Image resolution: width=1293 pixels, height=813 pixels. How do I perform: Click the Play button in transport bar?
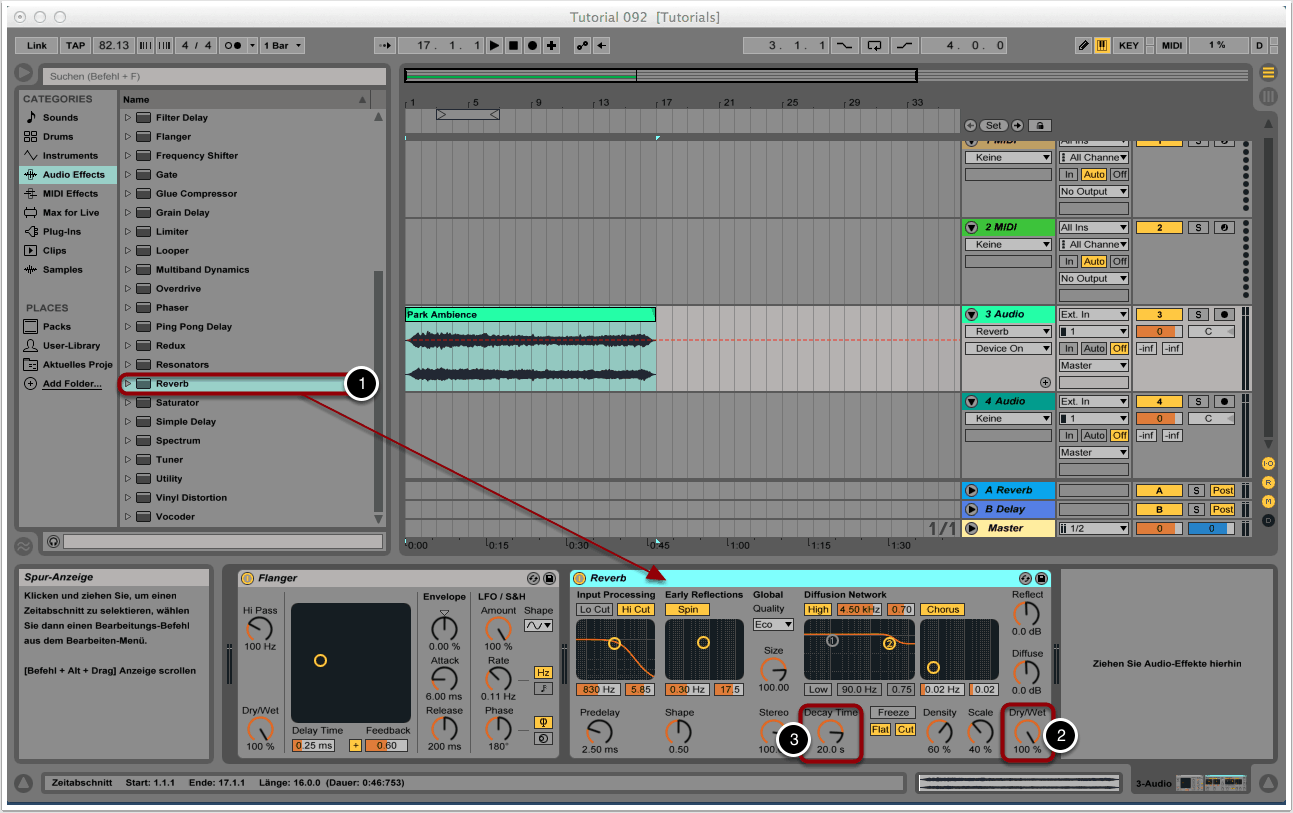click(494, 46)
